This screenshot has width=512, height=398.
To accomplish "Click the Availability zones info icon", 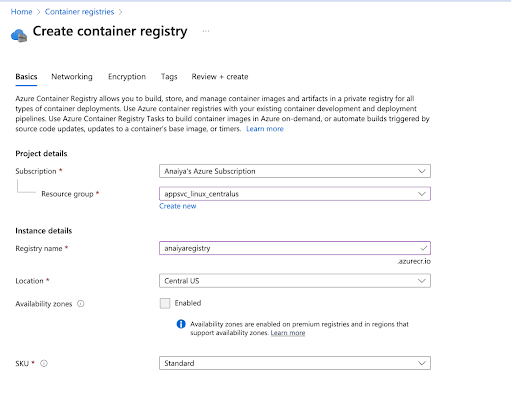I will pos(81,304).
